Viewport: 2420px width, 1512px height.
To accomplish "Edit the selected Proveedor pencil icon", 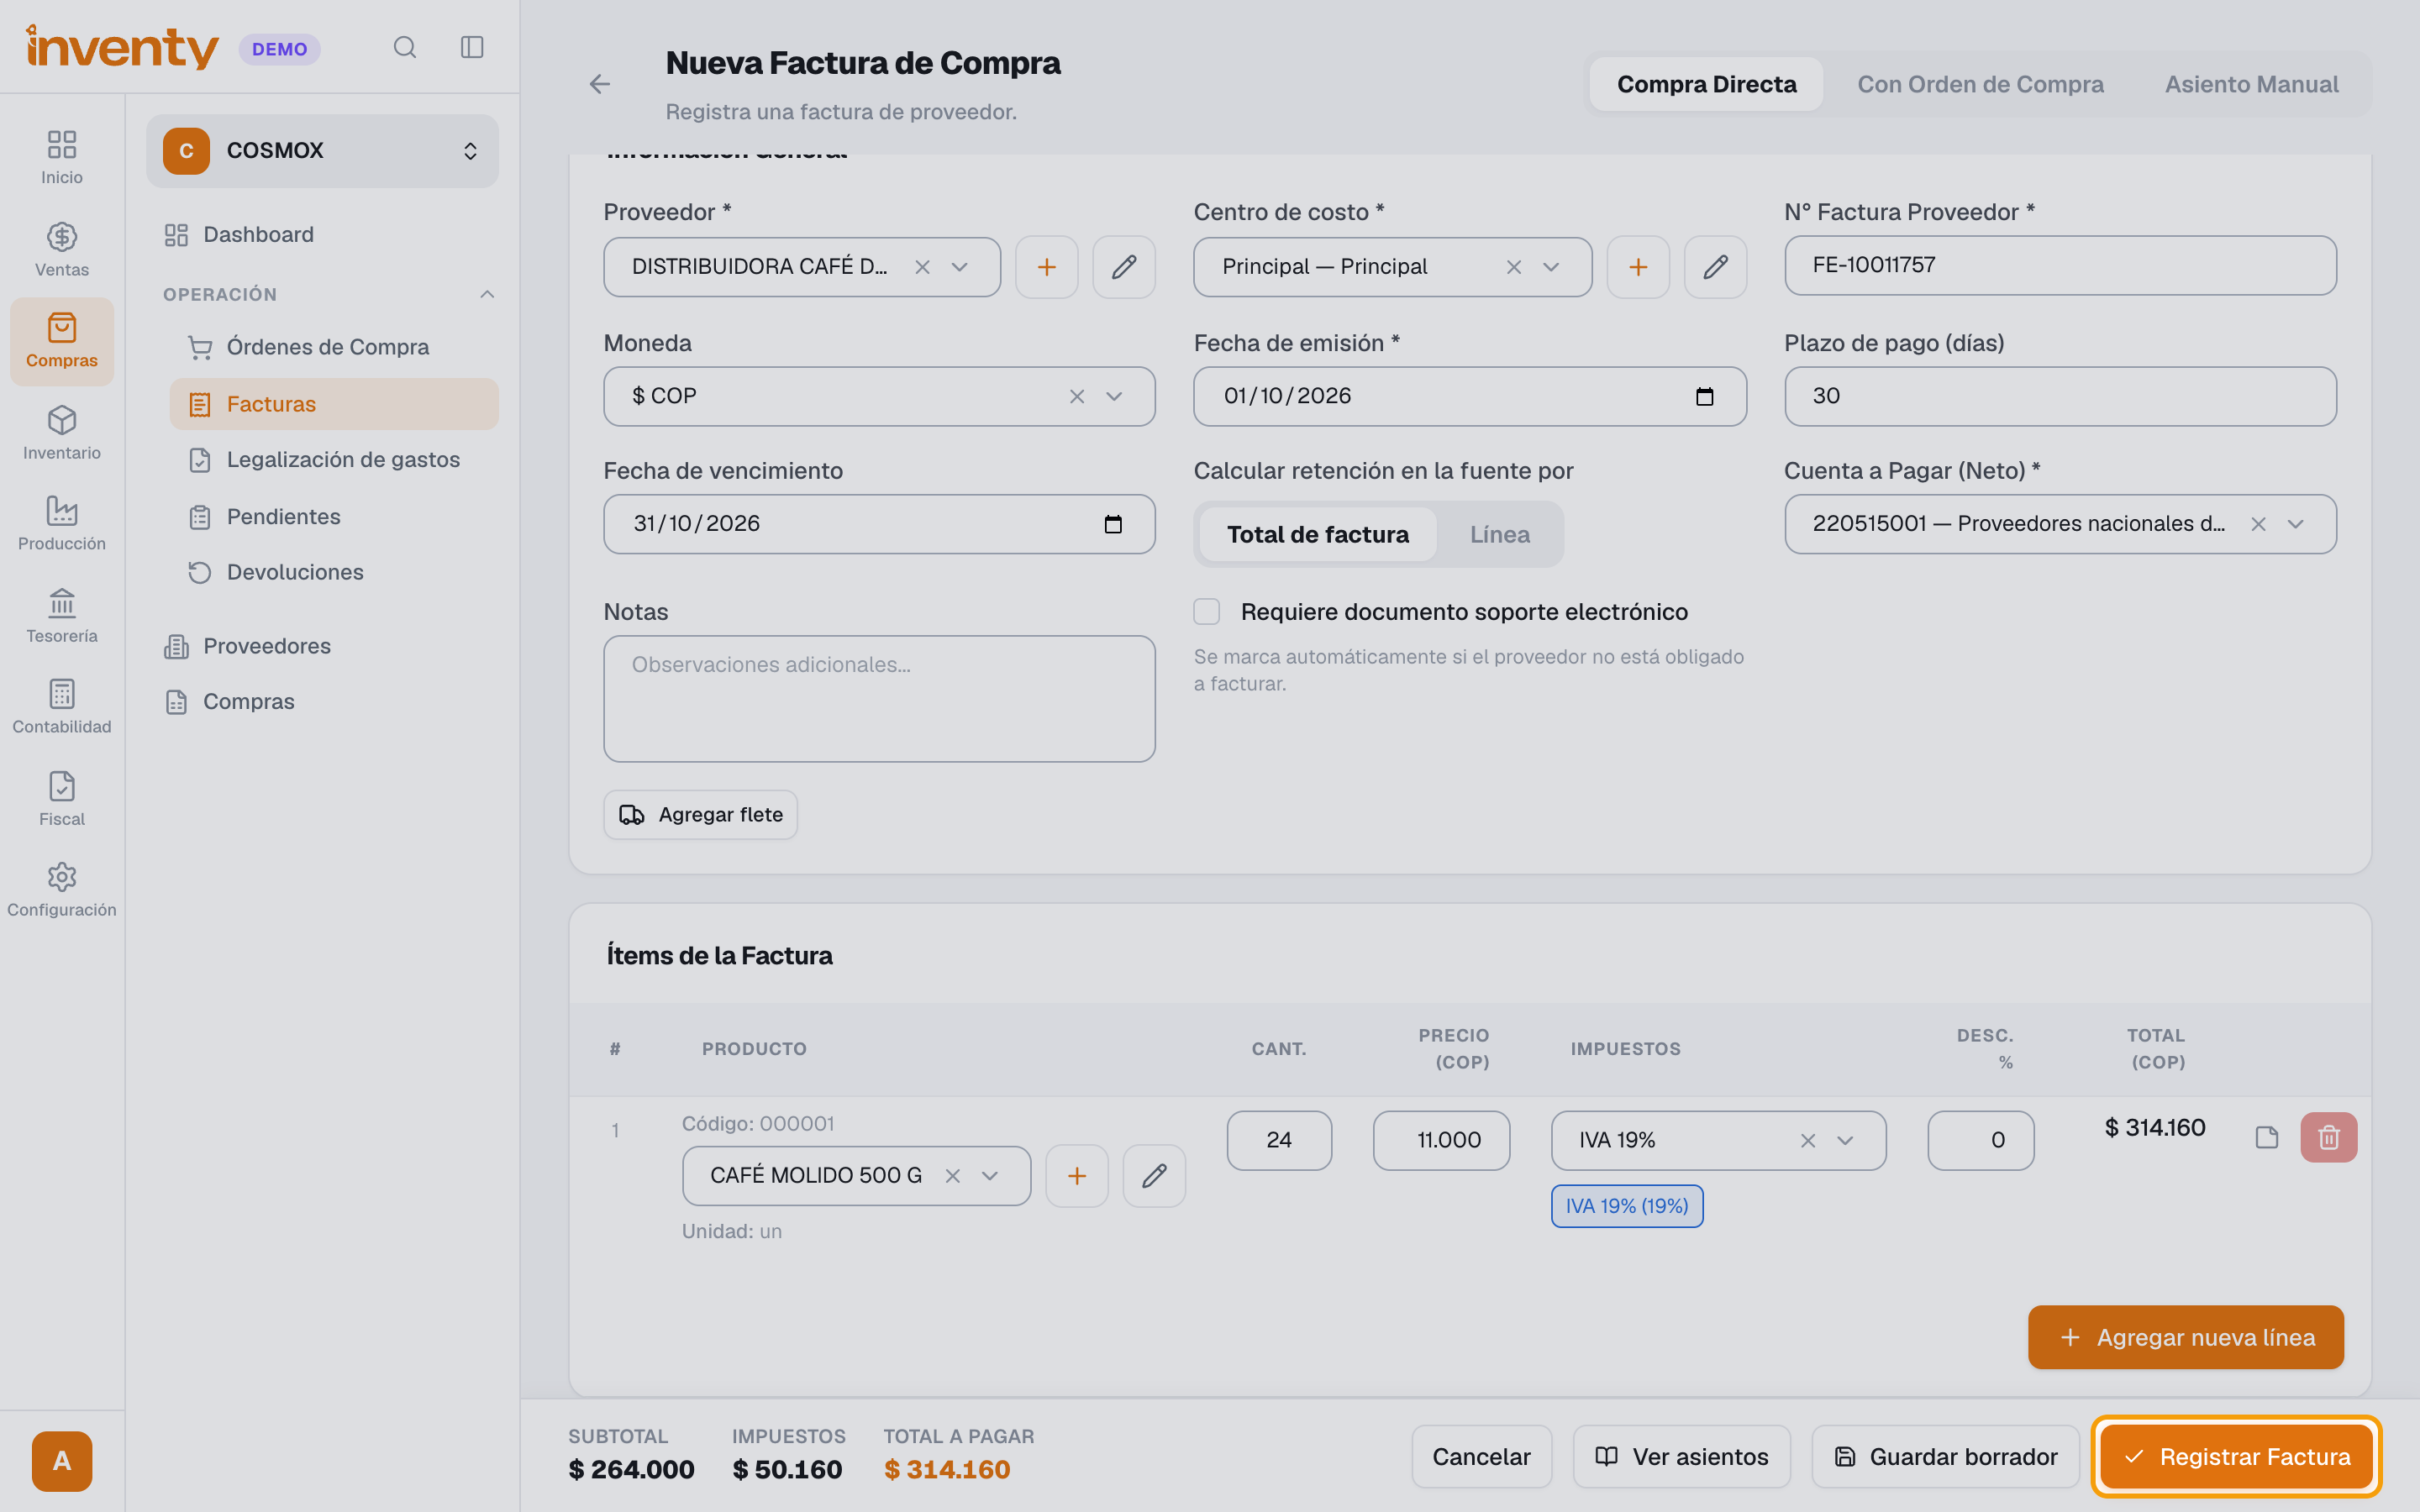I will tap(1124, 267).
